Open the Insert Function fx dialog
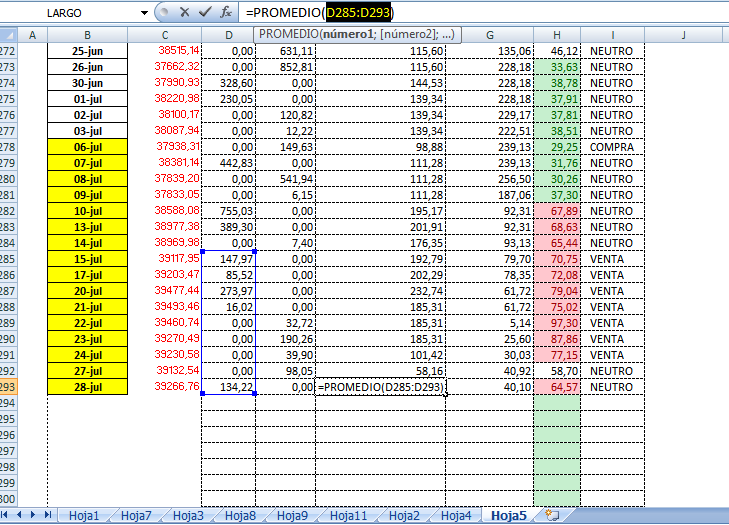 click(x=226, y=12)
